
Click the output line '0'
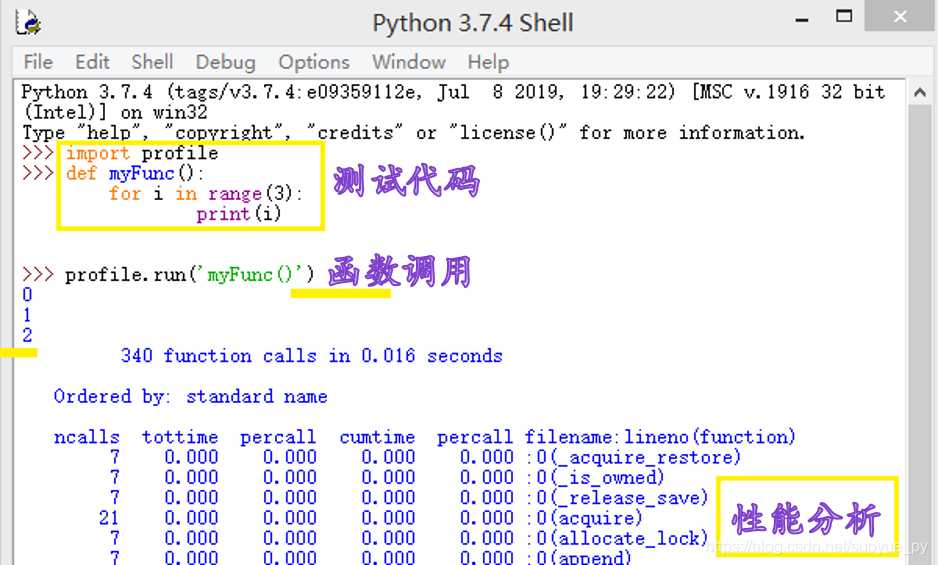click(27, 295)
